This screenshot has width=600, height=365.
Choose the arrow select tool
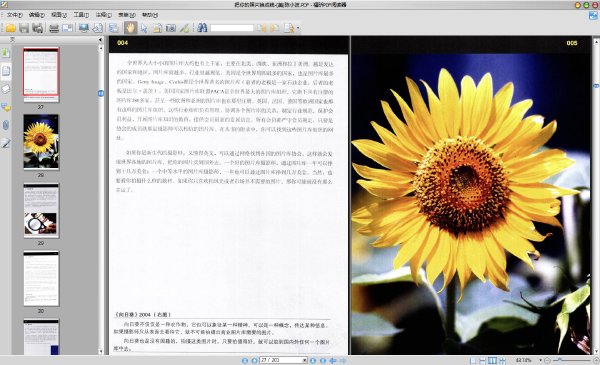pyautogui.click(x=144, y=28)
